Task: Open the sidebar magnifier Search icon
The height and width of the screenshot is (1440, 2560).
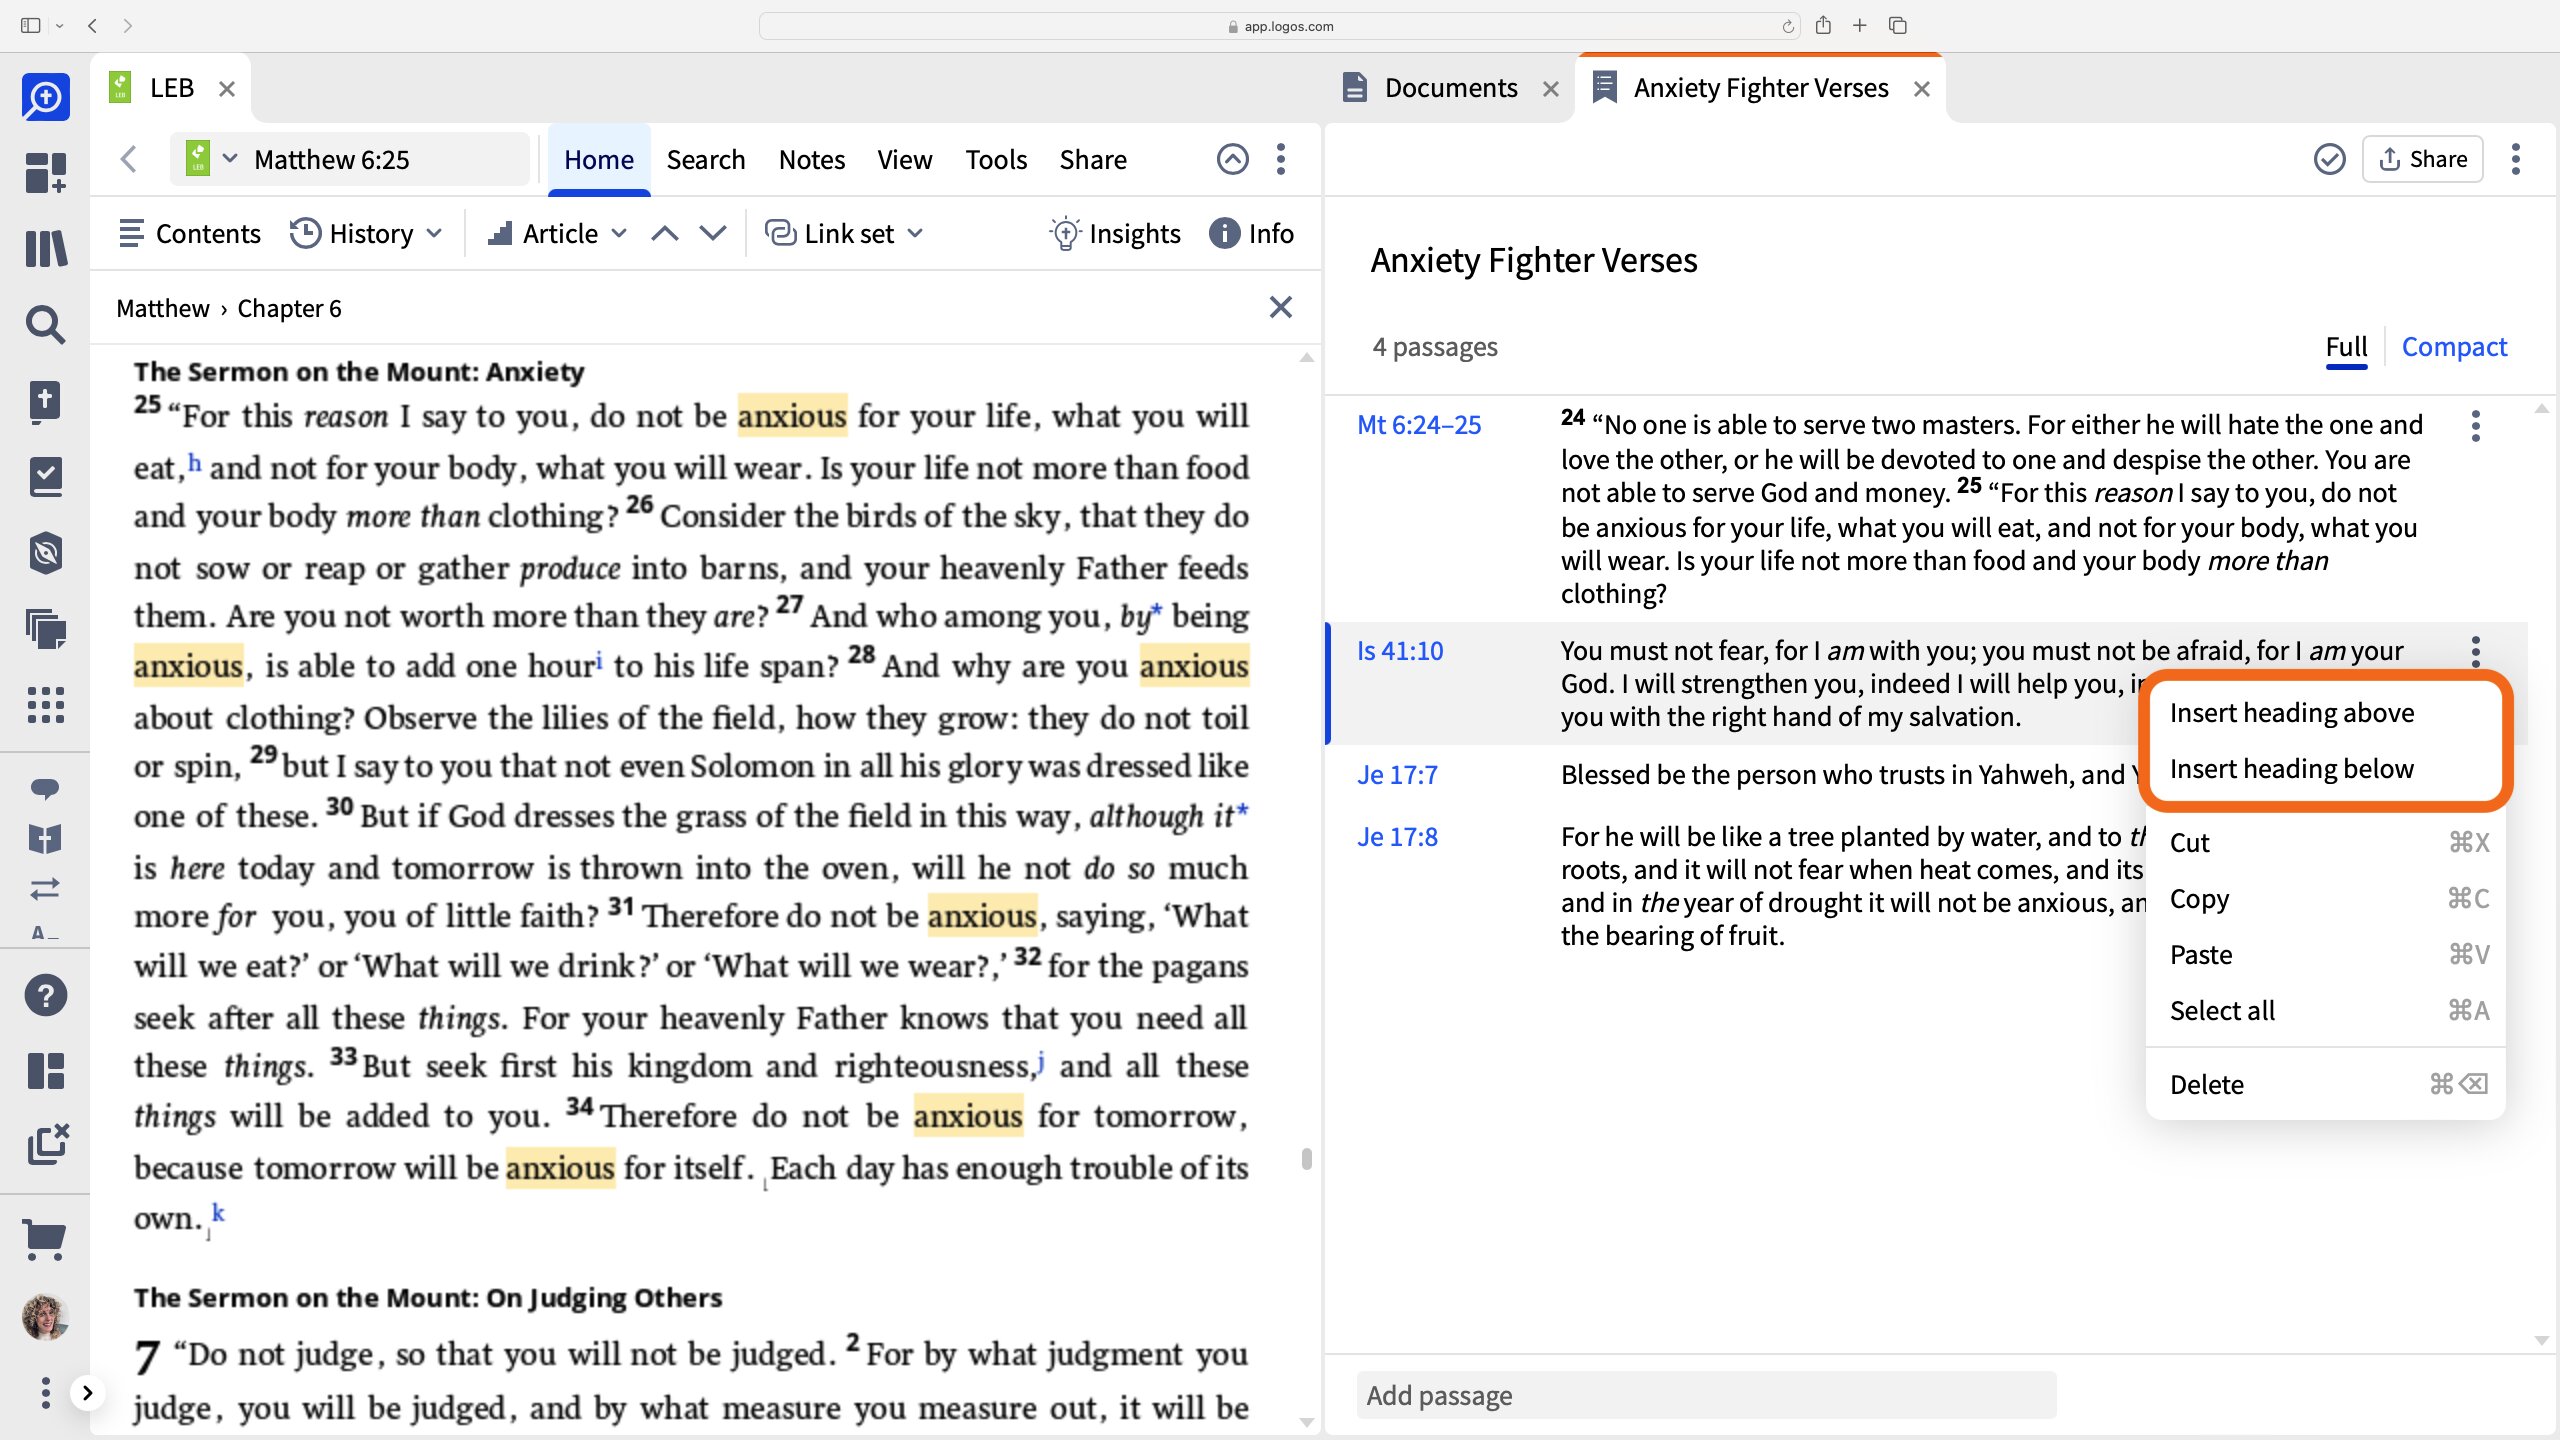Action: (45, 325)
